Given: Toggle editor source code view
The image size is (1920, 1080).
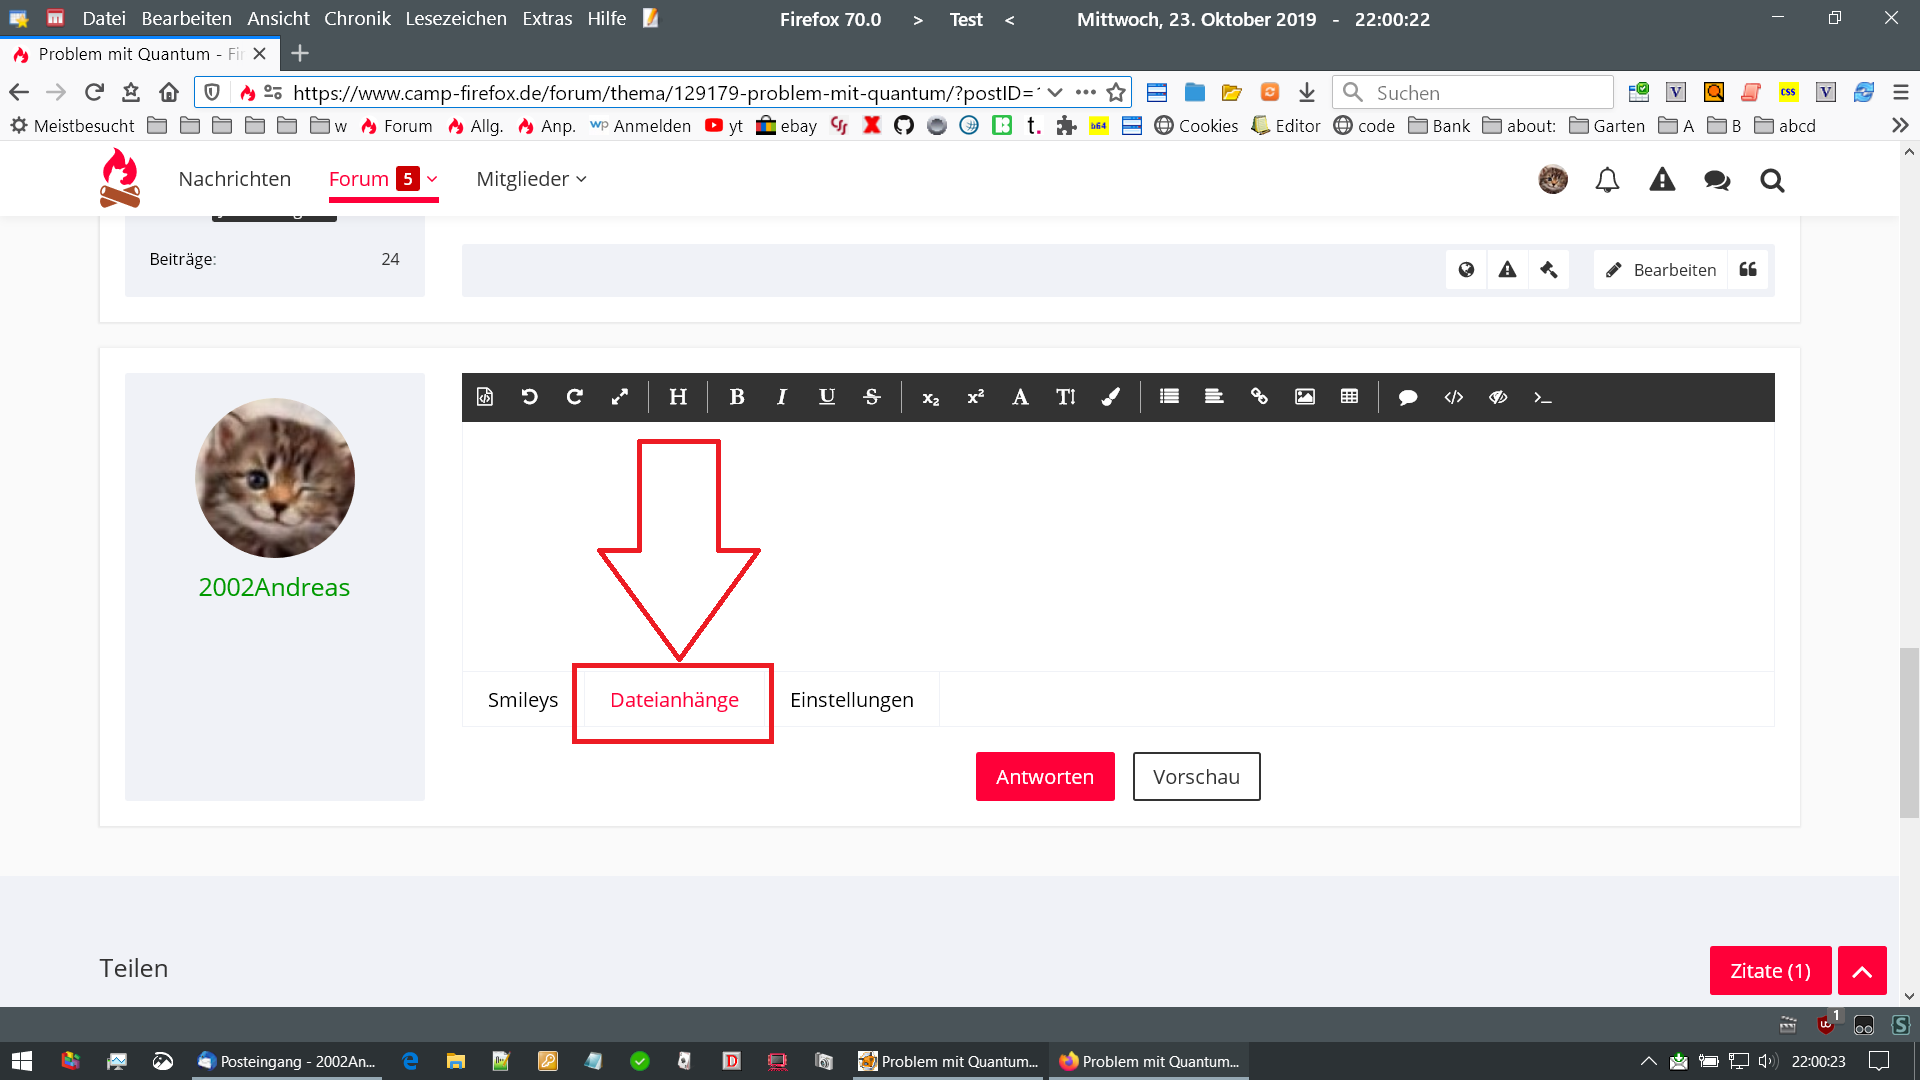Looking at the screenshot, I should [x=485, y=397].
